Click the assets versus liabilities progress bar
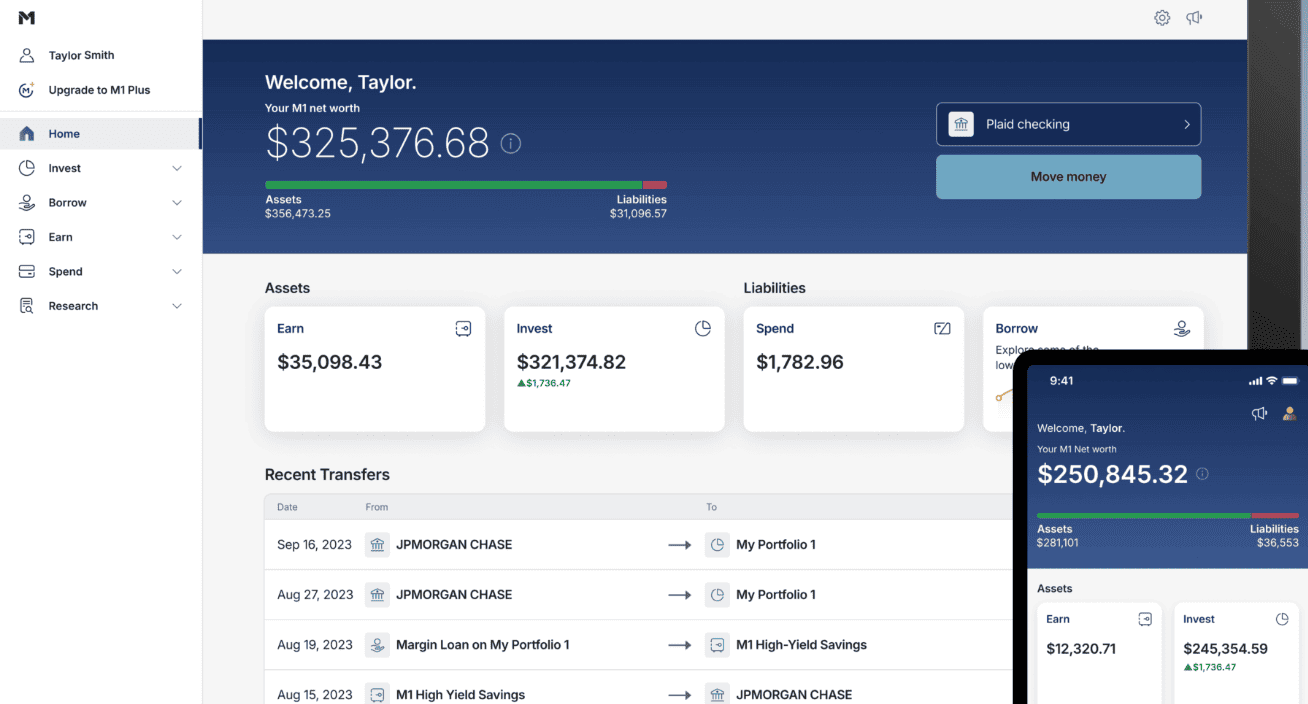Screen dimensions: 1308x704 (x=465, y=185)
